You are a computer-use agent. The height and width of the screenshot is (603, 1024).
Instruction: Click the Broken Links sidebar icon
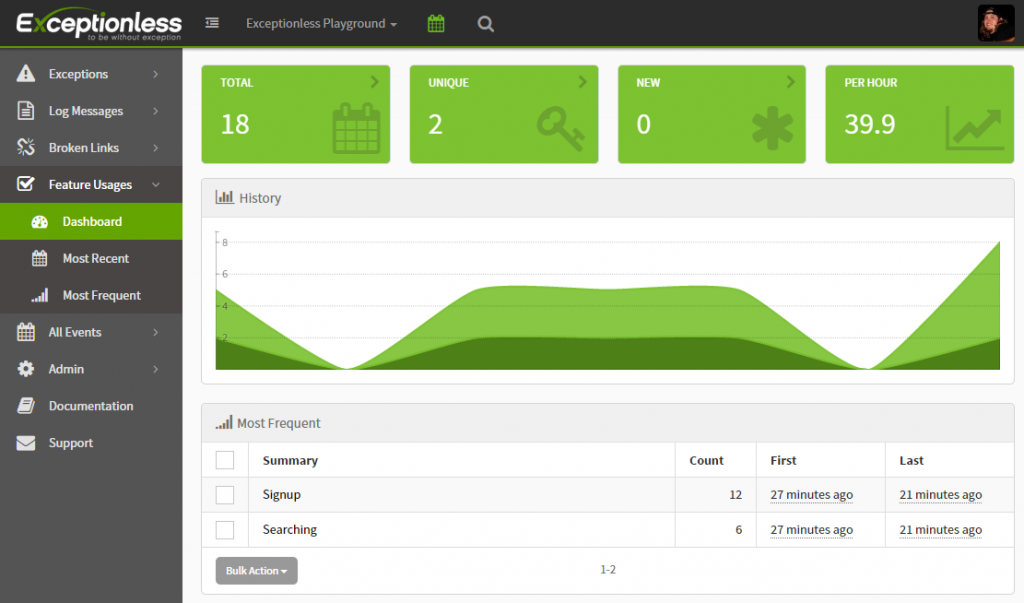pyautogui.click(x=26, y=148)
